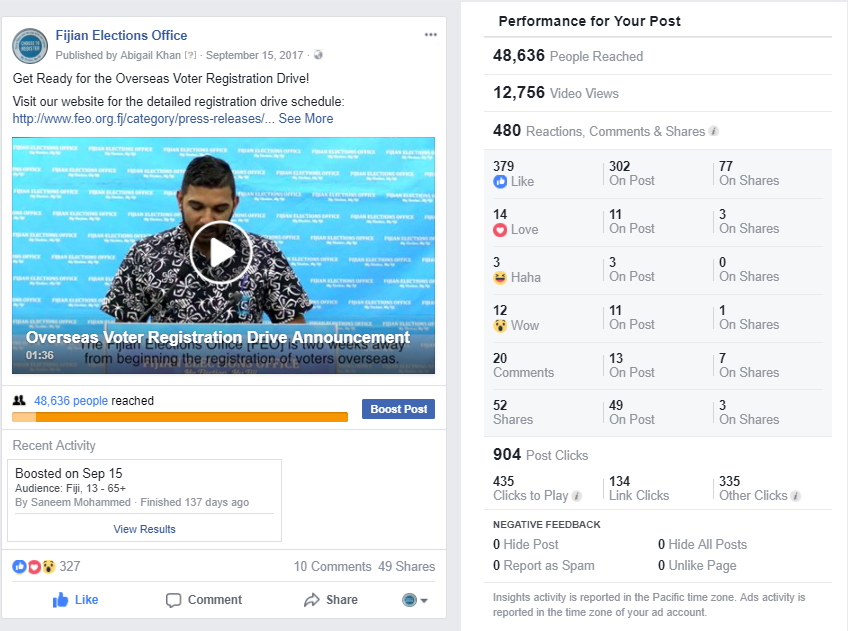Image resolution: width=848 pixels, height=631 pixels.
Task: Click the 'Performance for Your Post' heading
Action: click(589, 21)
